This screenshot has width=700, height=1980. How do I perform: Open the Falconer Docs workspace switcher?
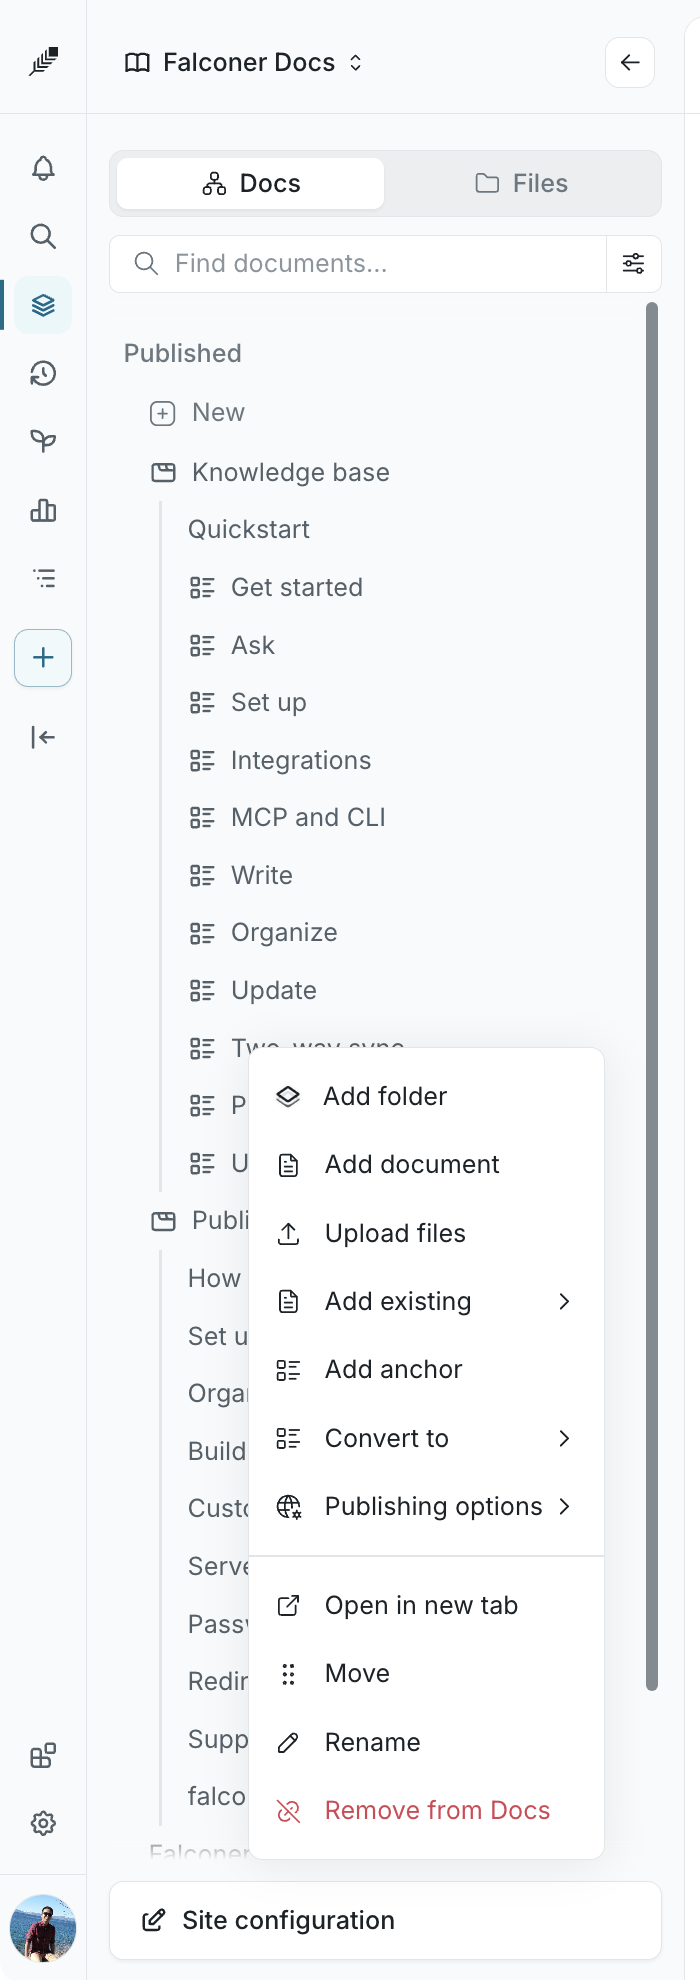tap(243, 63)
